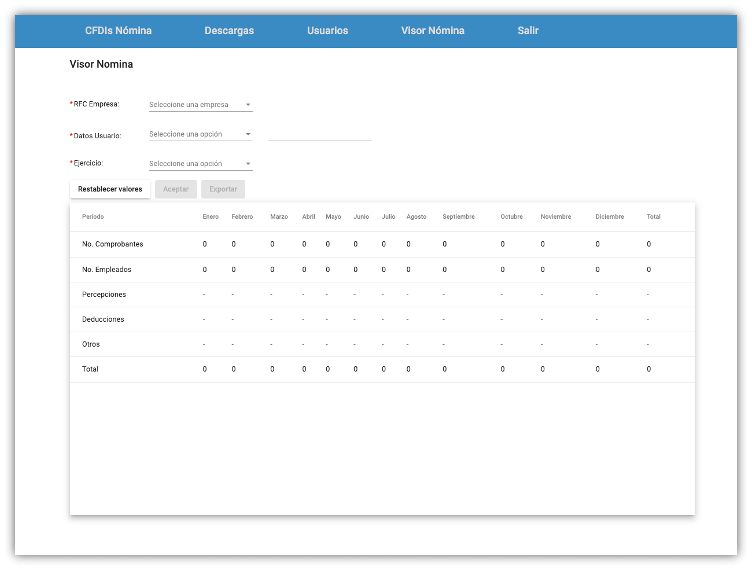
Task: Click the Restablecer valores button
Action: (x=110, y=189)
